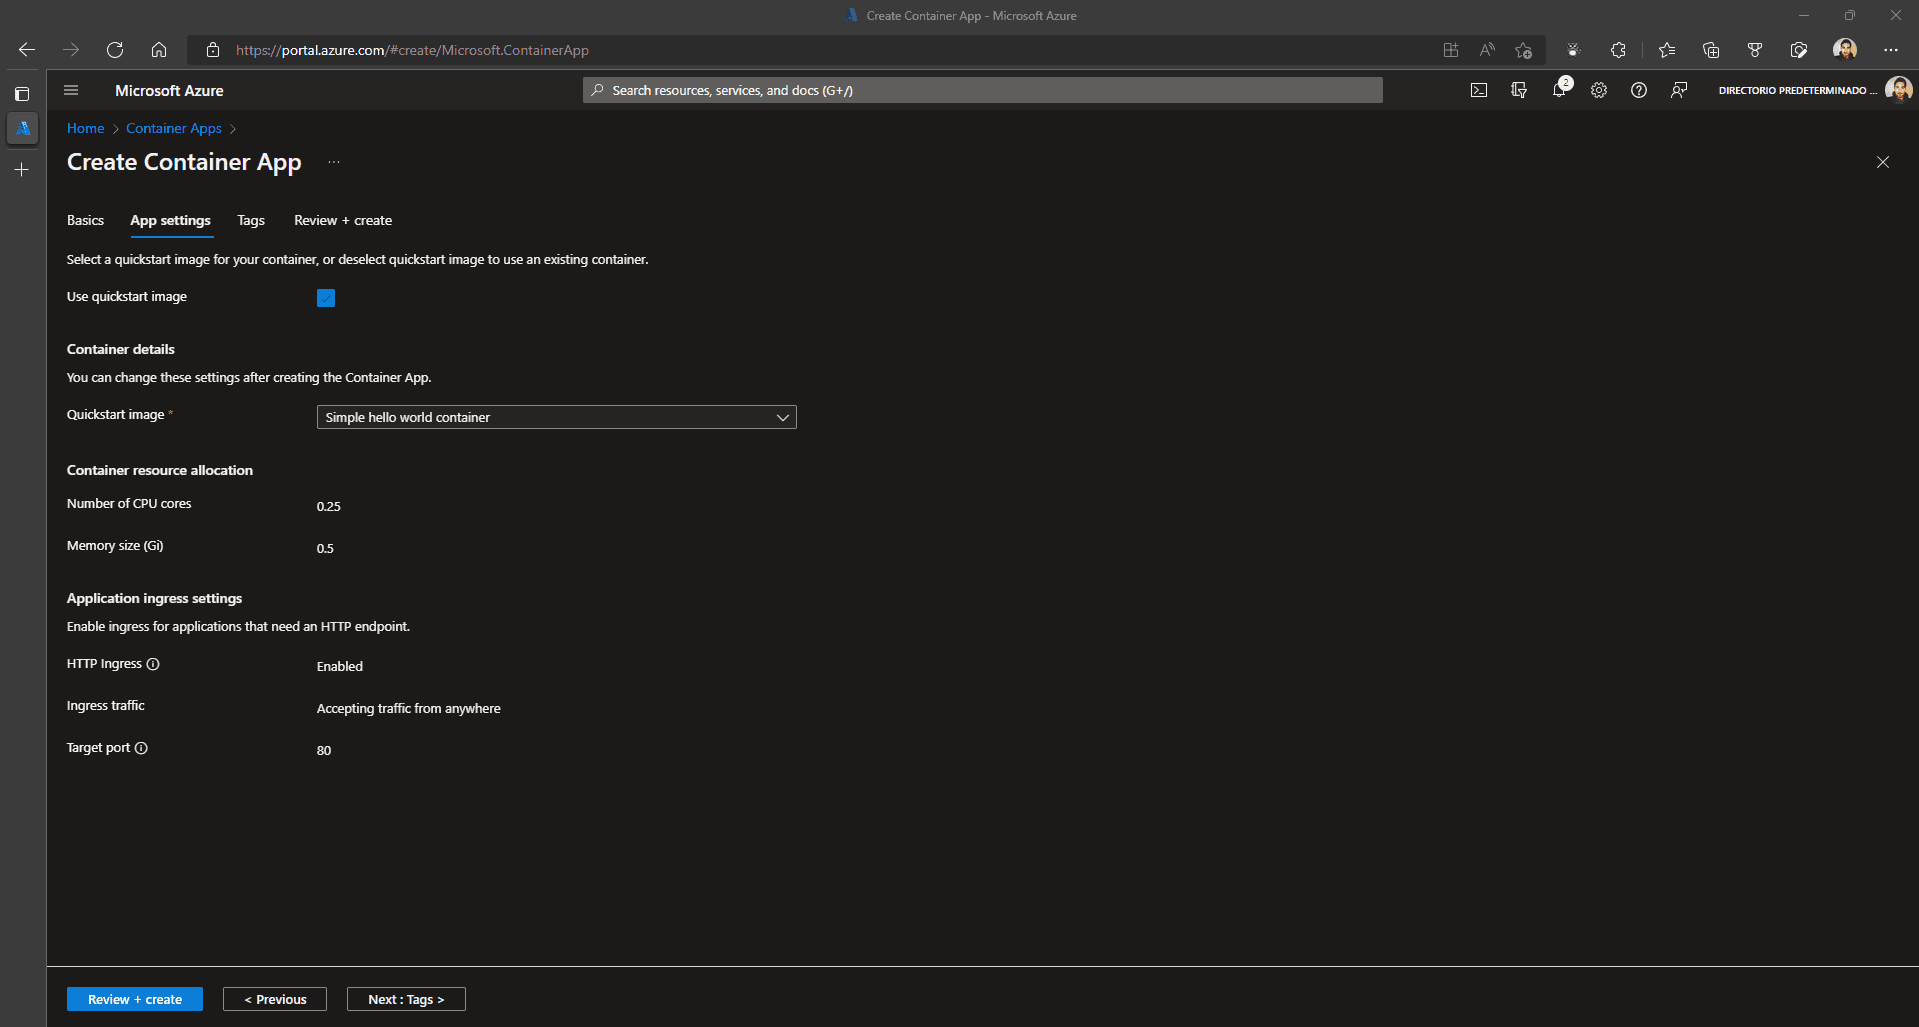Click the Enabled HTTP Ingress value

click(x=340, y=666)
